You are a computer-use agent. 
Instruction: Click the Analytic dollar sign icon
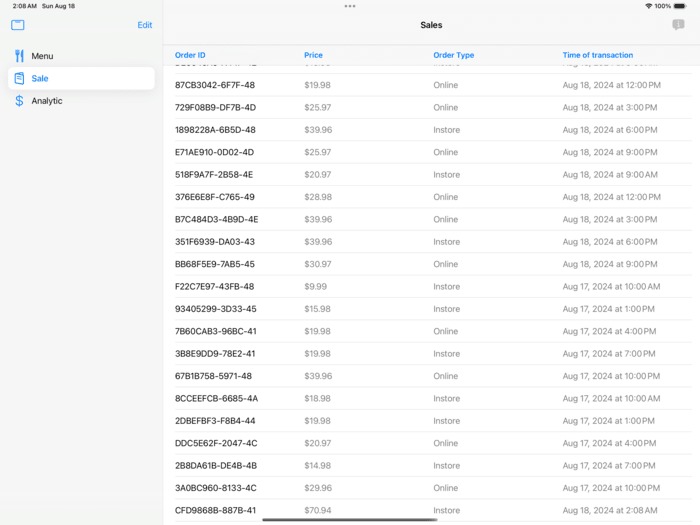coord(19,101)
